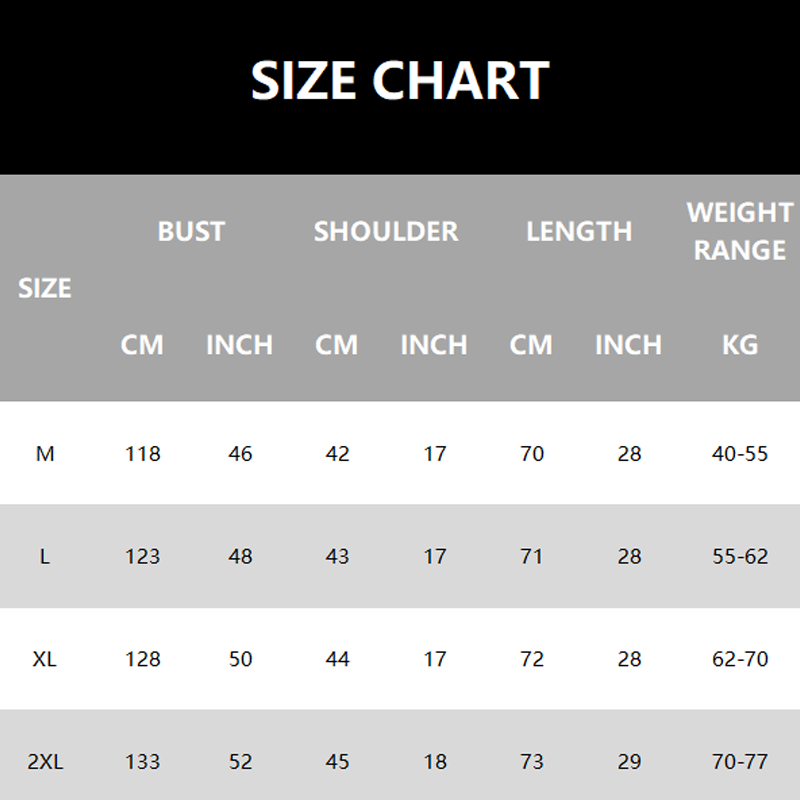Click the XL size row label
Screen dimensions: 800x800
point(45,659)
